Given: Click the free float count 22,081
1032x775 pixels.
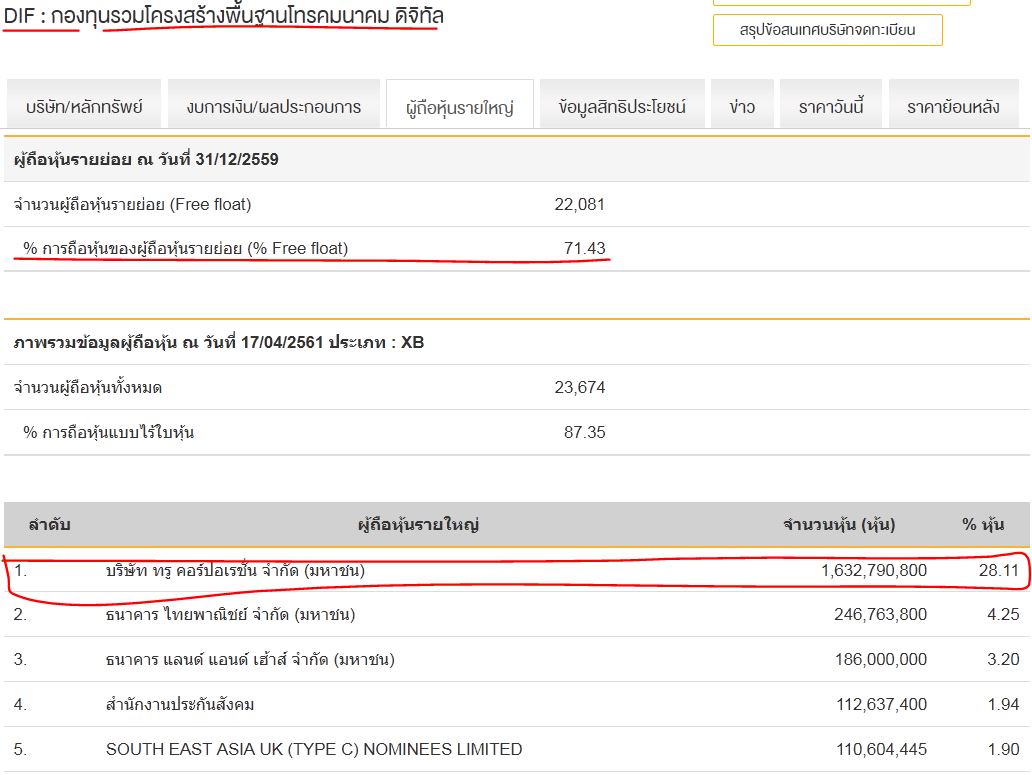Looking at the screenshot, I should (x=579, y=205).
